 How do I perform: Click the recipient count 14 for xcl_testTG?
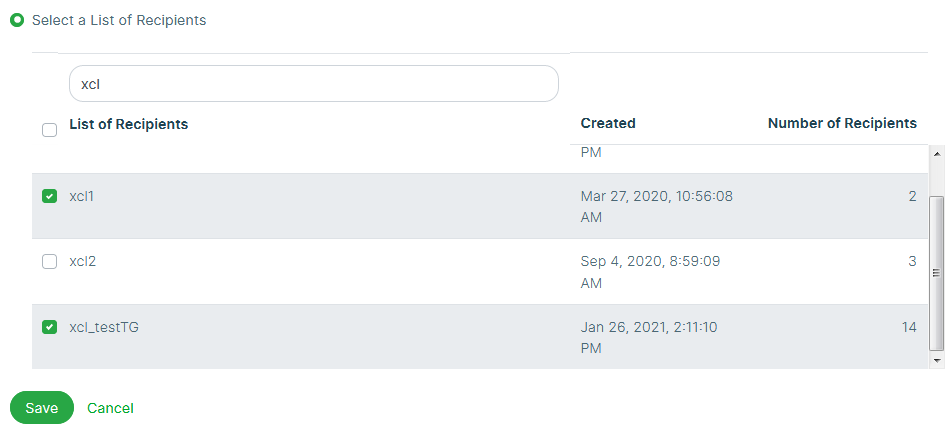click(908, 327)
